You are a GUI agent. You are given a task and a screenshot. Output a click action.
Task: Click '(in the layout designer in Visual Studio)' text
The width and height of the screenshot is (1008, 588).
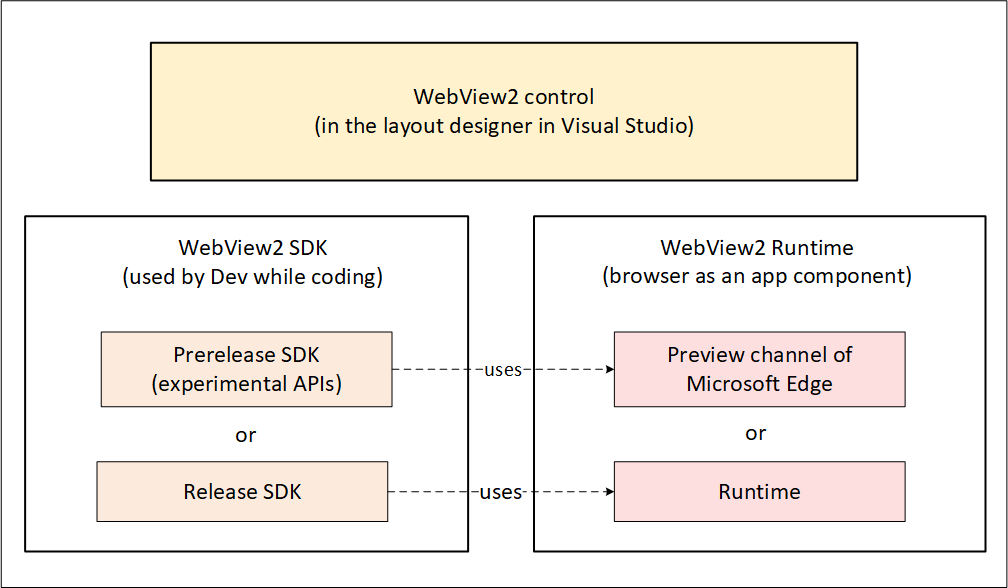(504, 125)
